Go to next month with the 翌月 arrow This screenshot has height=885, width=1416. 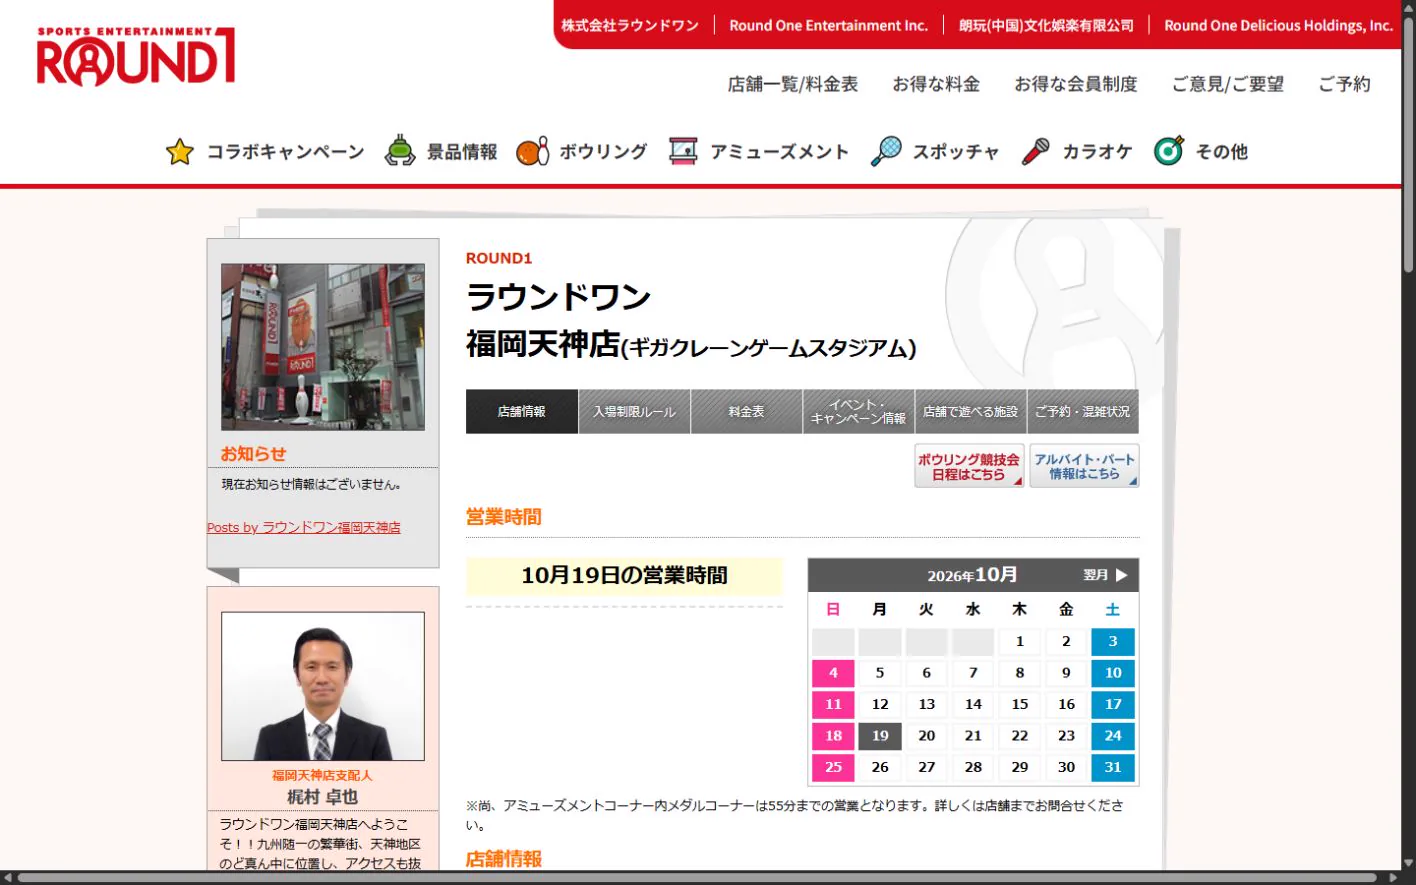coord(1106,575)
